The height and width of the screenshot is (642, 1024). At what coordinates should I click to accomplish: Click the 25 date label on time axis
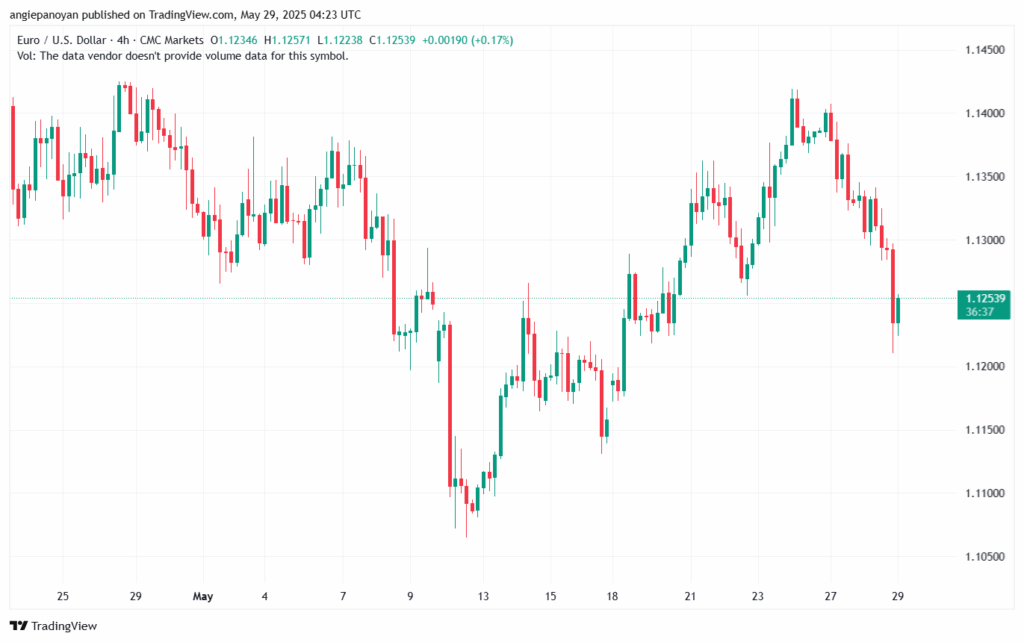point(63,597)
